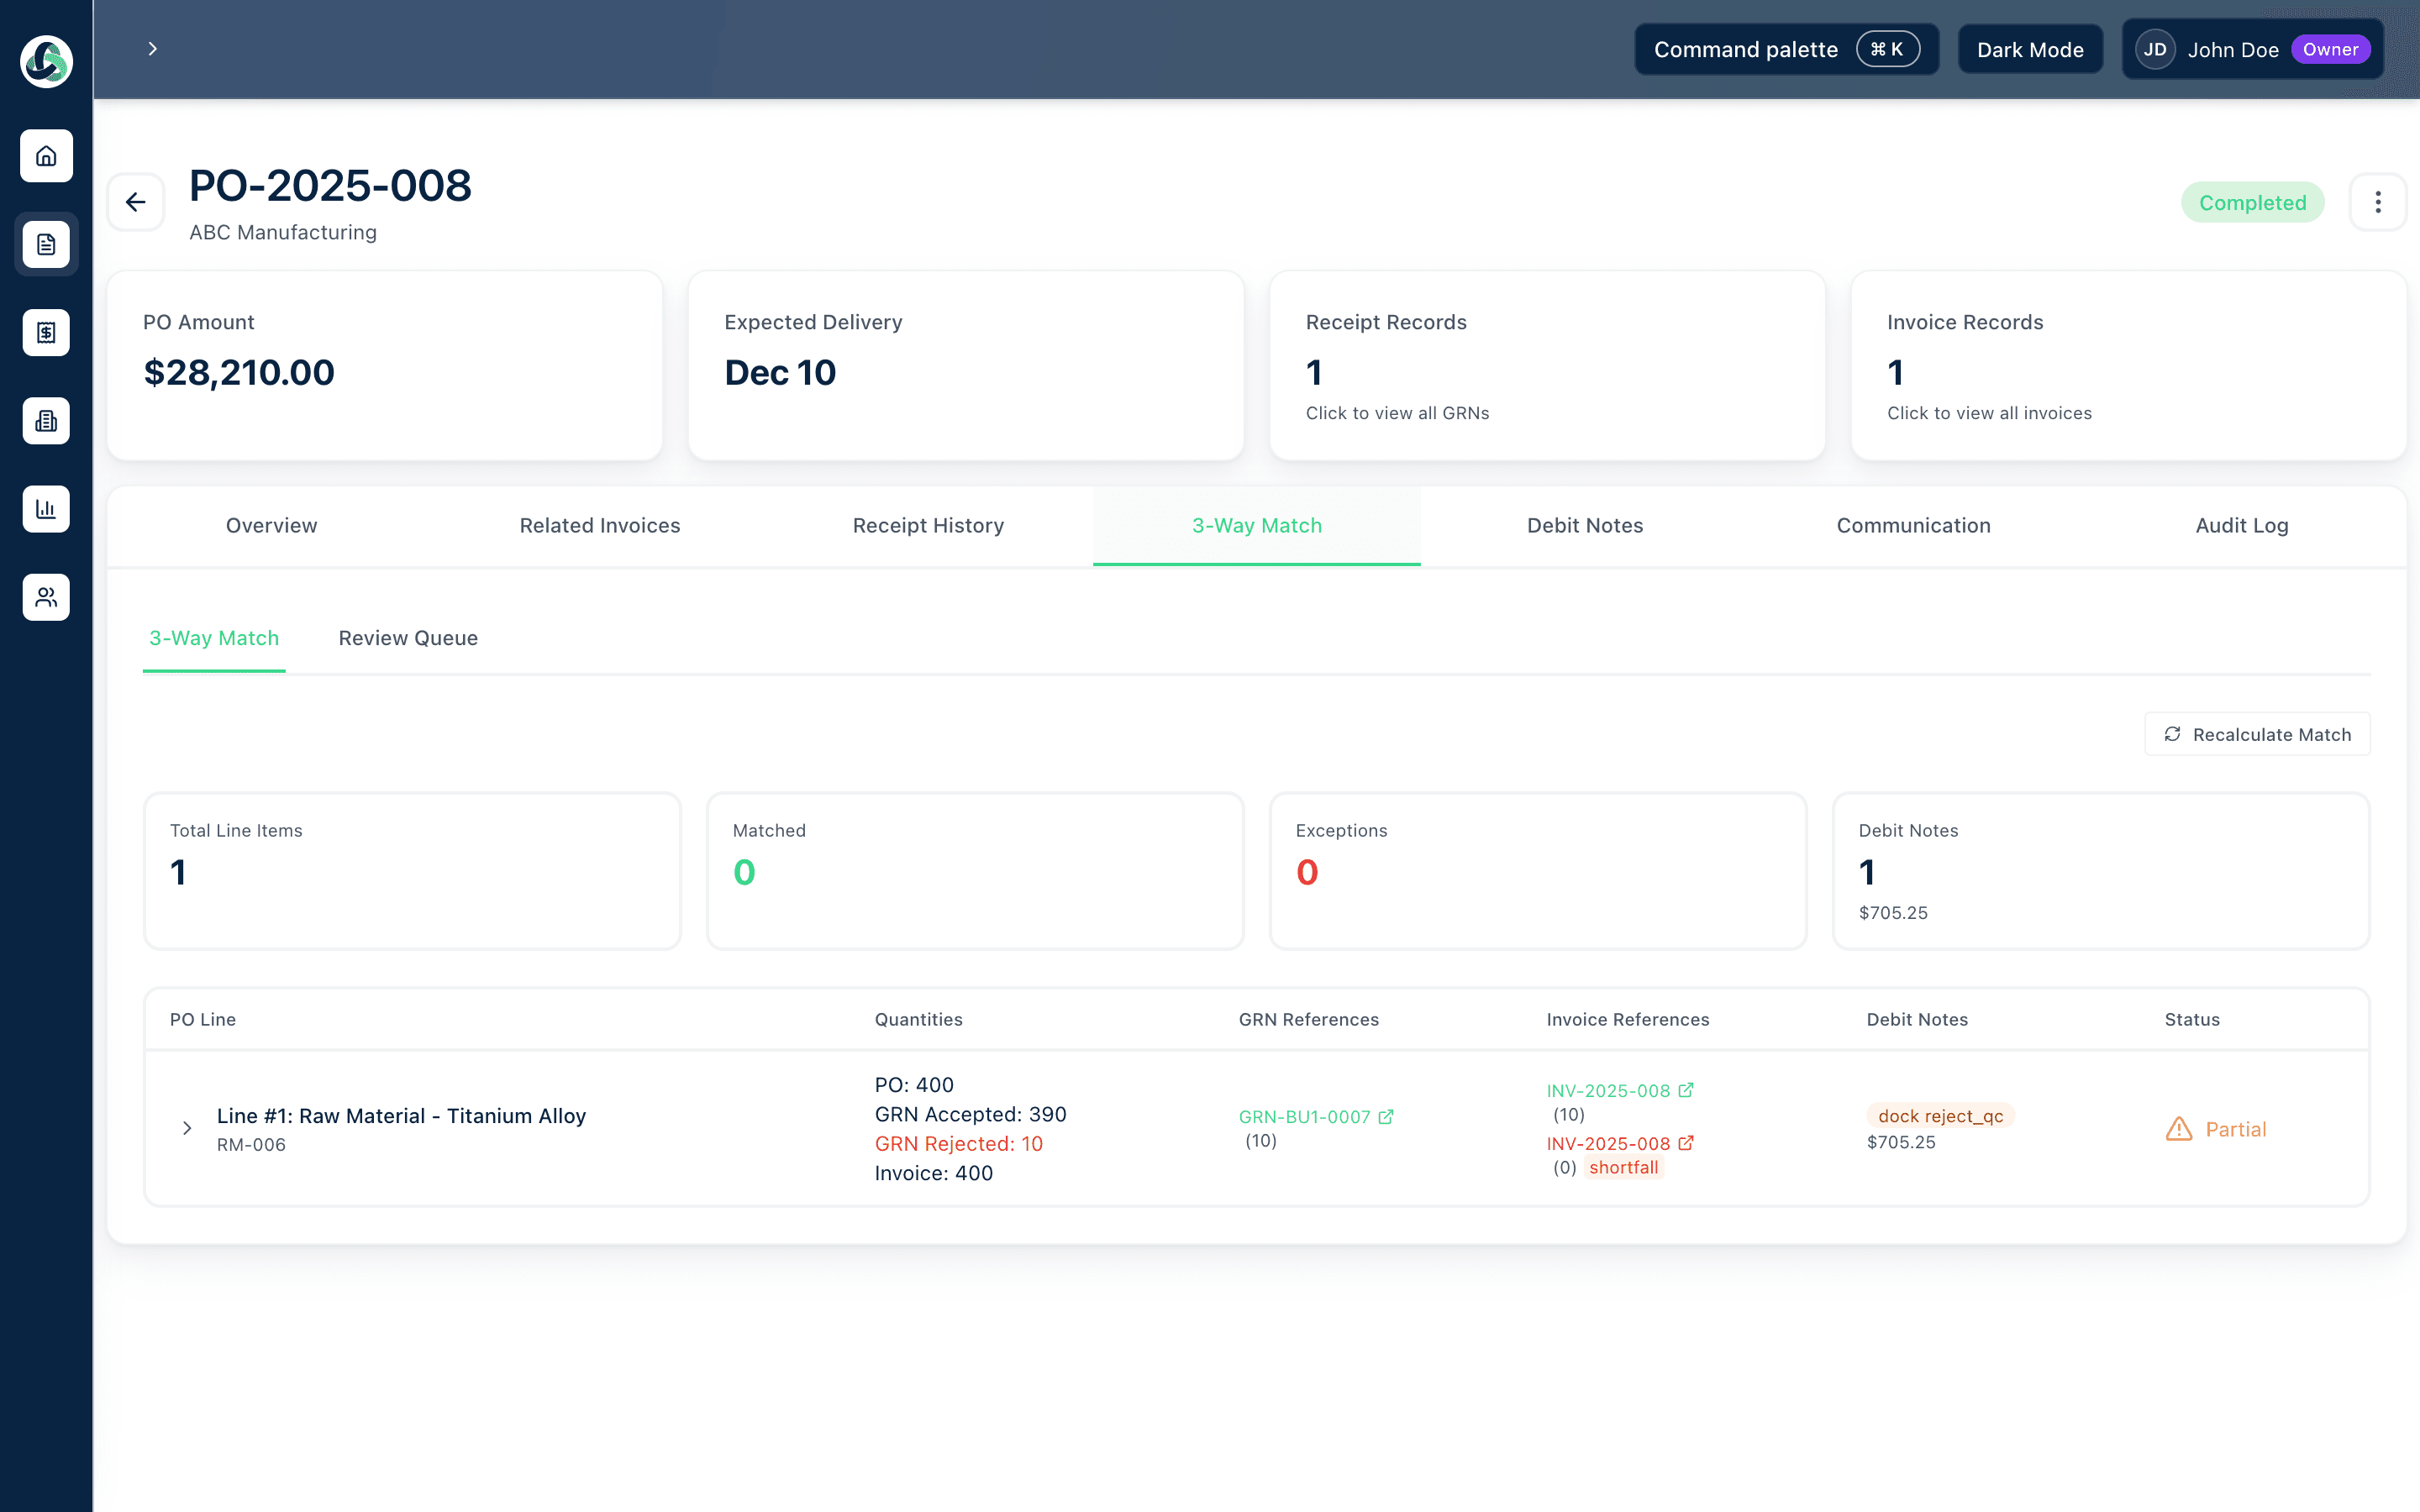Open the invoices dollar-receipt icon in sidebar
The image size is (2420, 1512).
[46, 332]
